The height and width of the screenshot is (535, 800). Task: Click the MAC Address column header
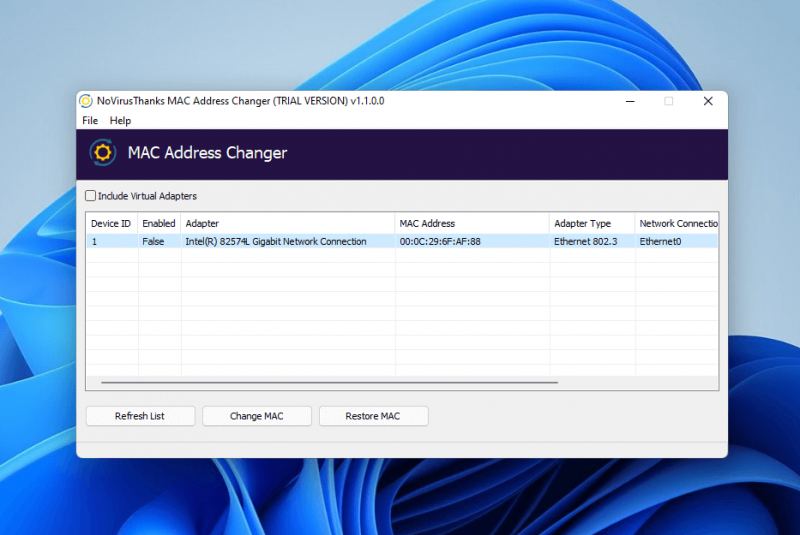pos(471,224)
